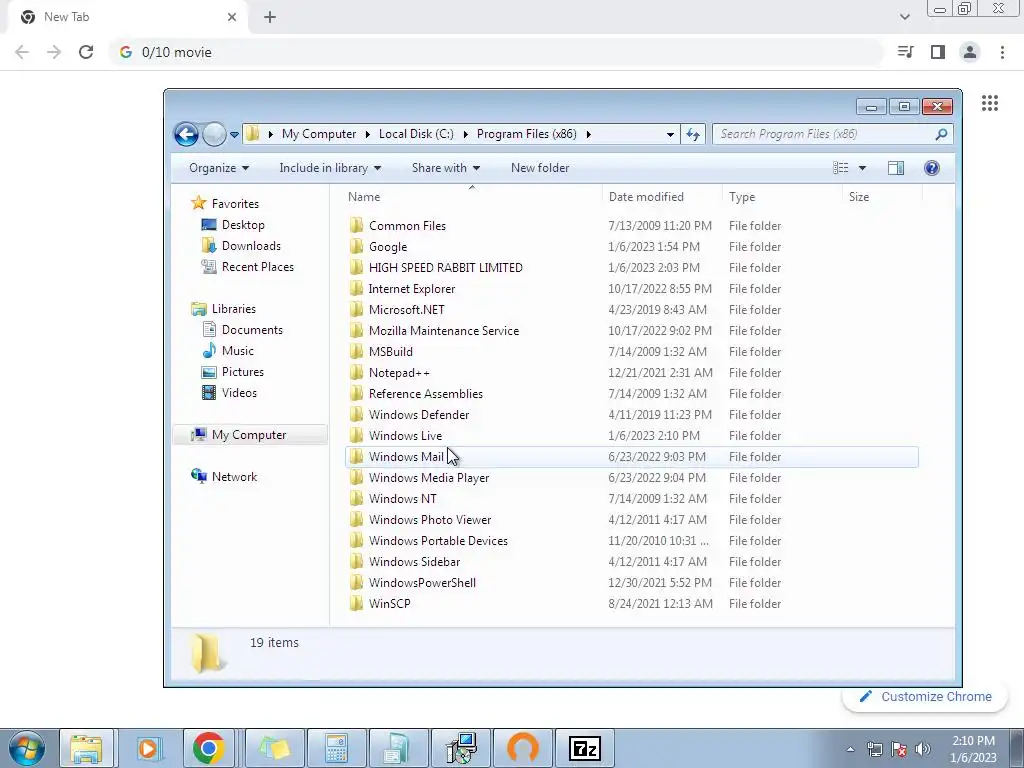Screen dimensions: 1024x768
Task: Click the change view icon
Action: click(840, 168)
